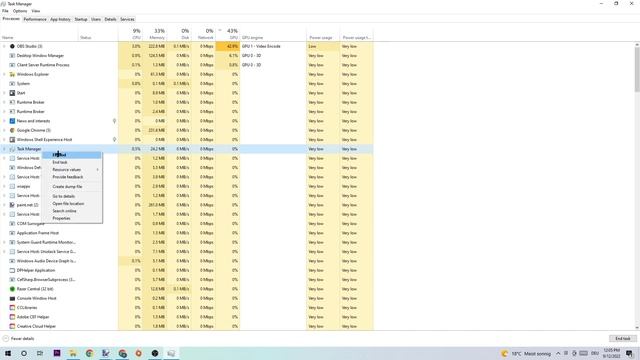Show hidden icons in system tray

coord(558,353)
